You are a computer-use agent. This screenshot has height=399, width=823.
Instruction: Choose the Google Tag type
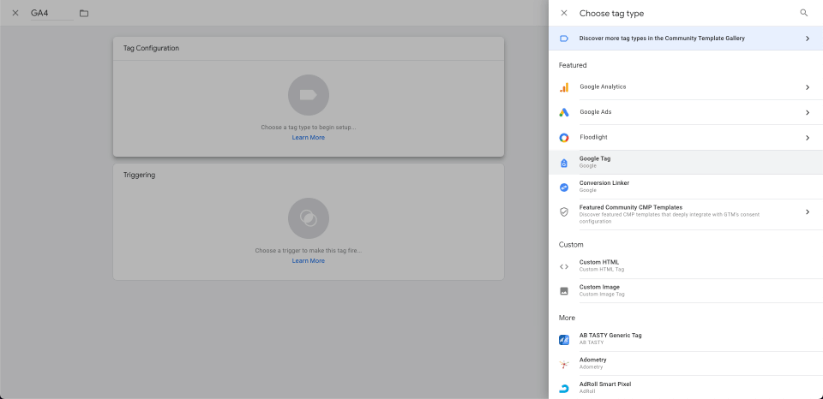point(685,162)
